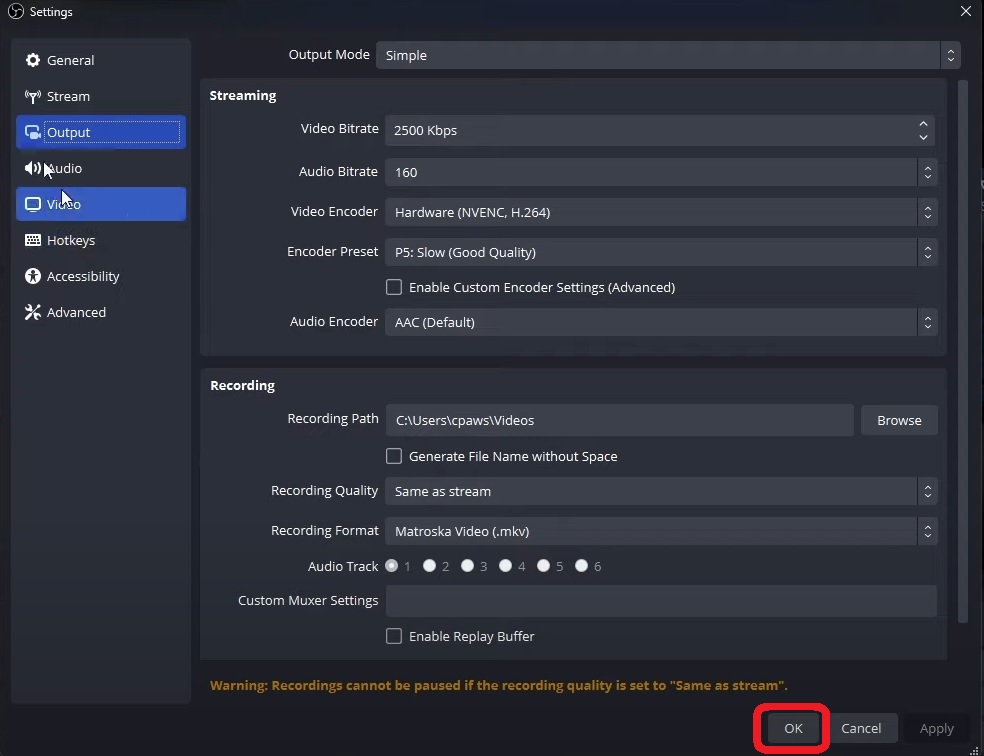The height and width of the screenshot is (756, 984).
Task: Click the Custom Muxer Settings field
Action: (661, 601)
